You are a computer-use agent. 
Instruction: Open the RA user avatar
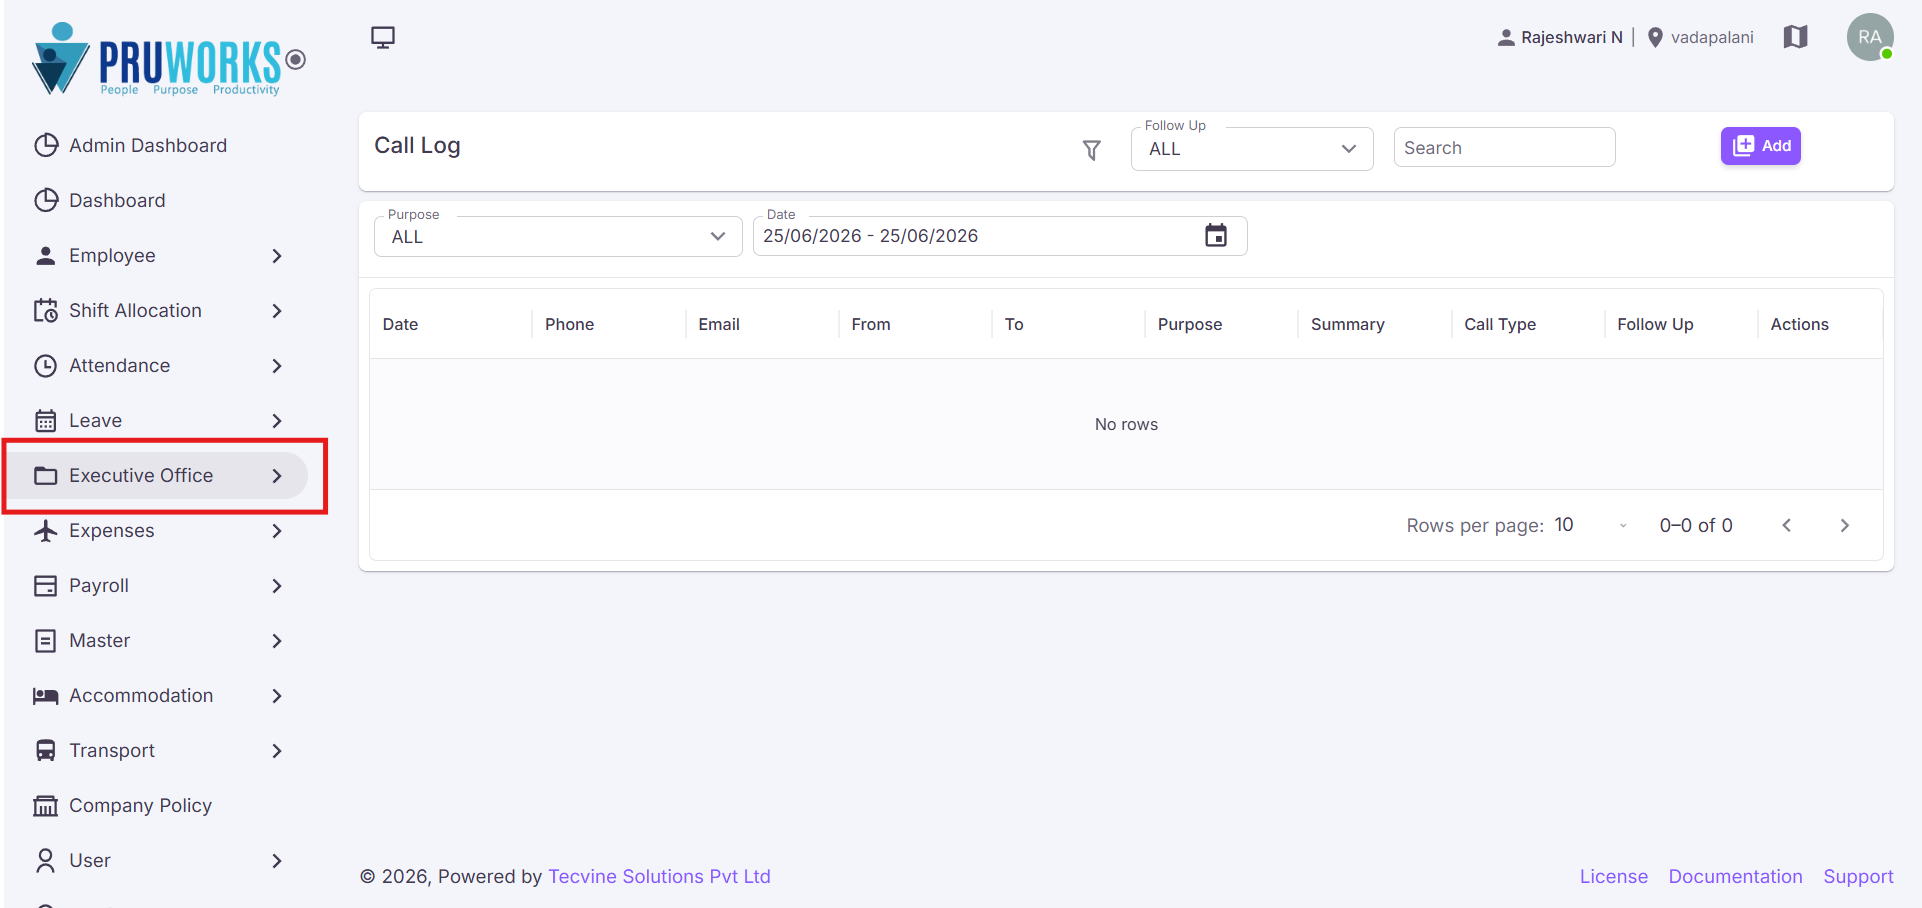(1870, 37)
